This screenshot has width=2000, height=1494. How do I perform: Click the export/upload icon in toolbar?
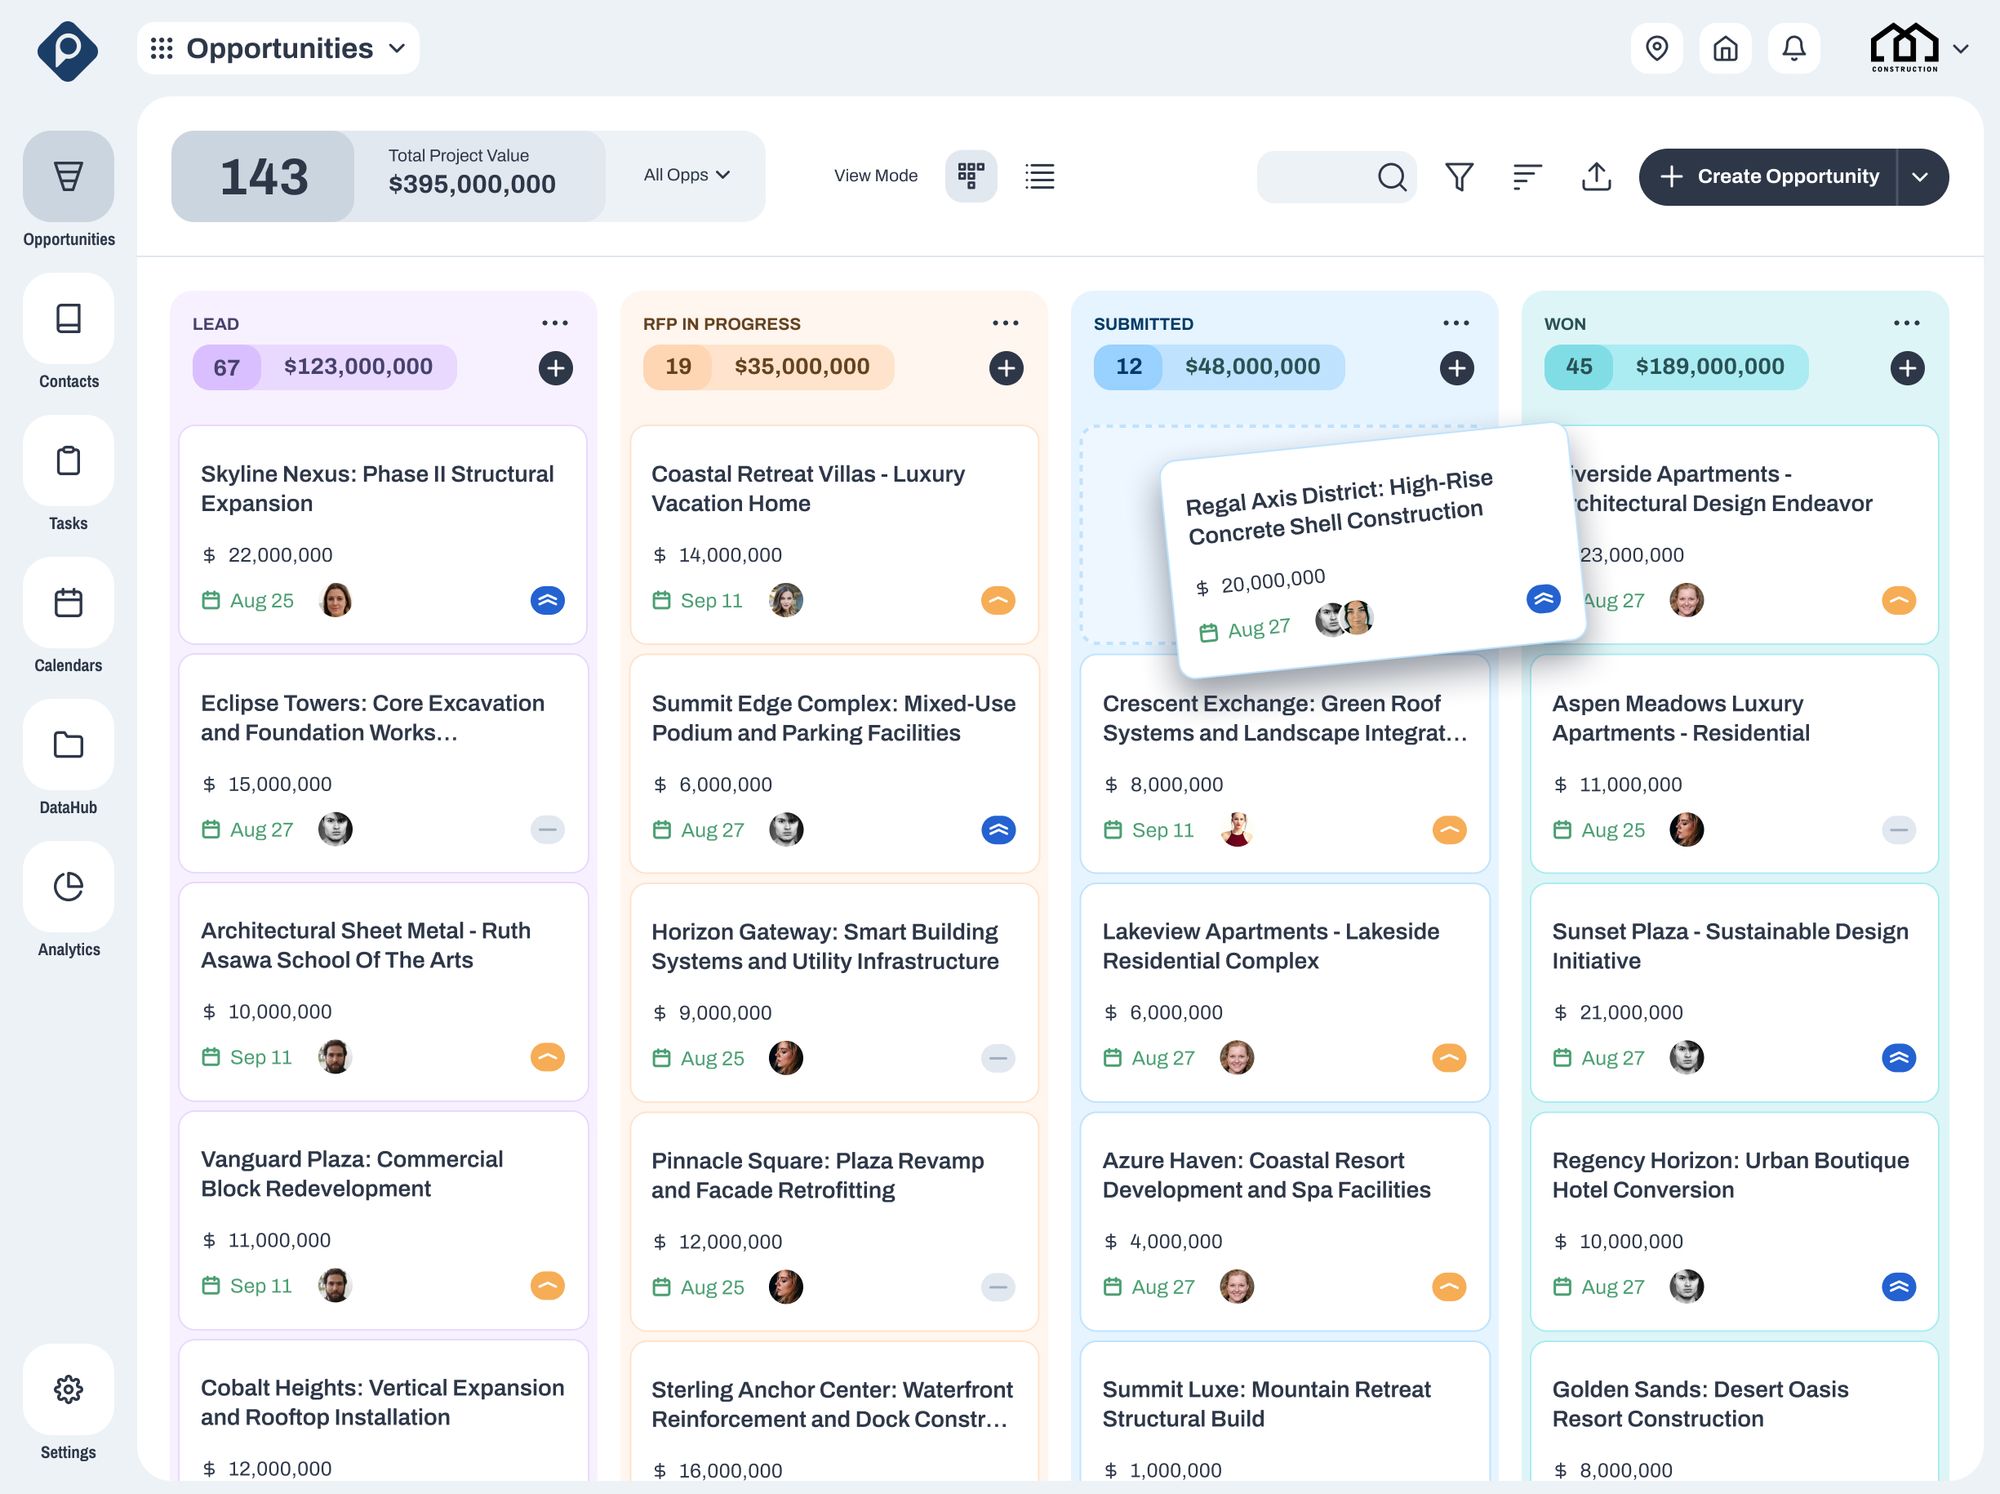click(1596, 176)
